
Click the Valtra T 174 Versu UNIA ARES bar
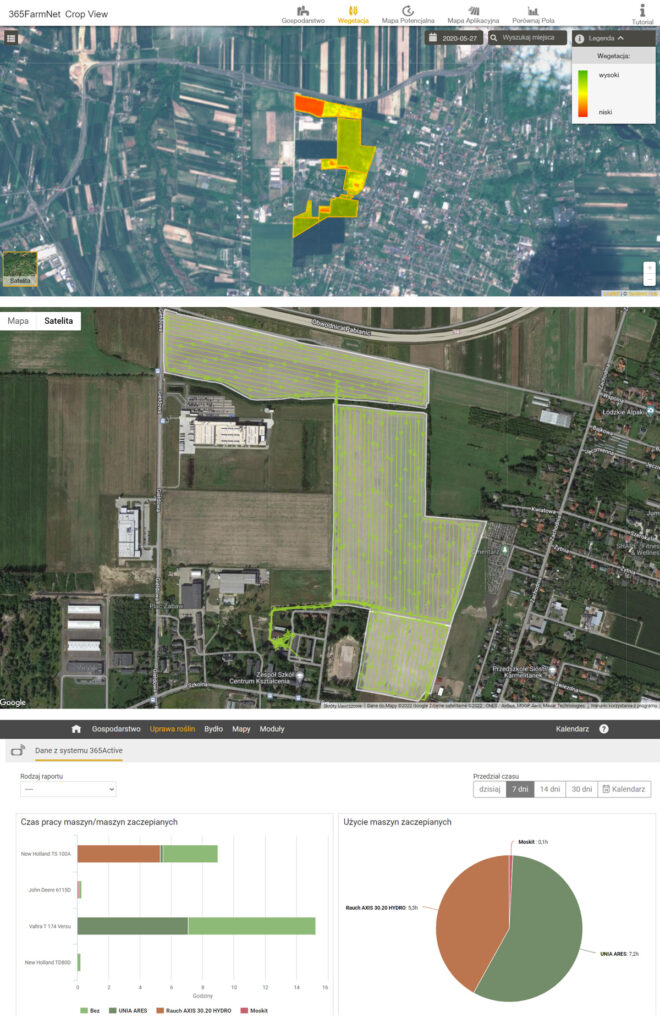coord(133,925)
